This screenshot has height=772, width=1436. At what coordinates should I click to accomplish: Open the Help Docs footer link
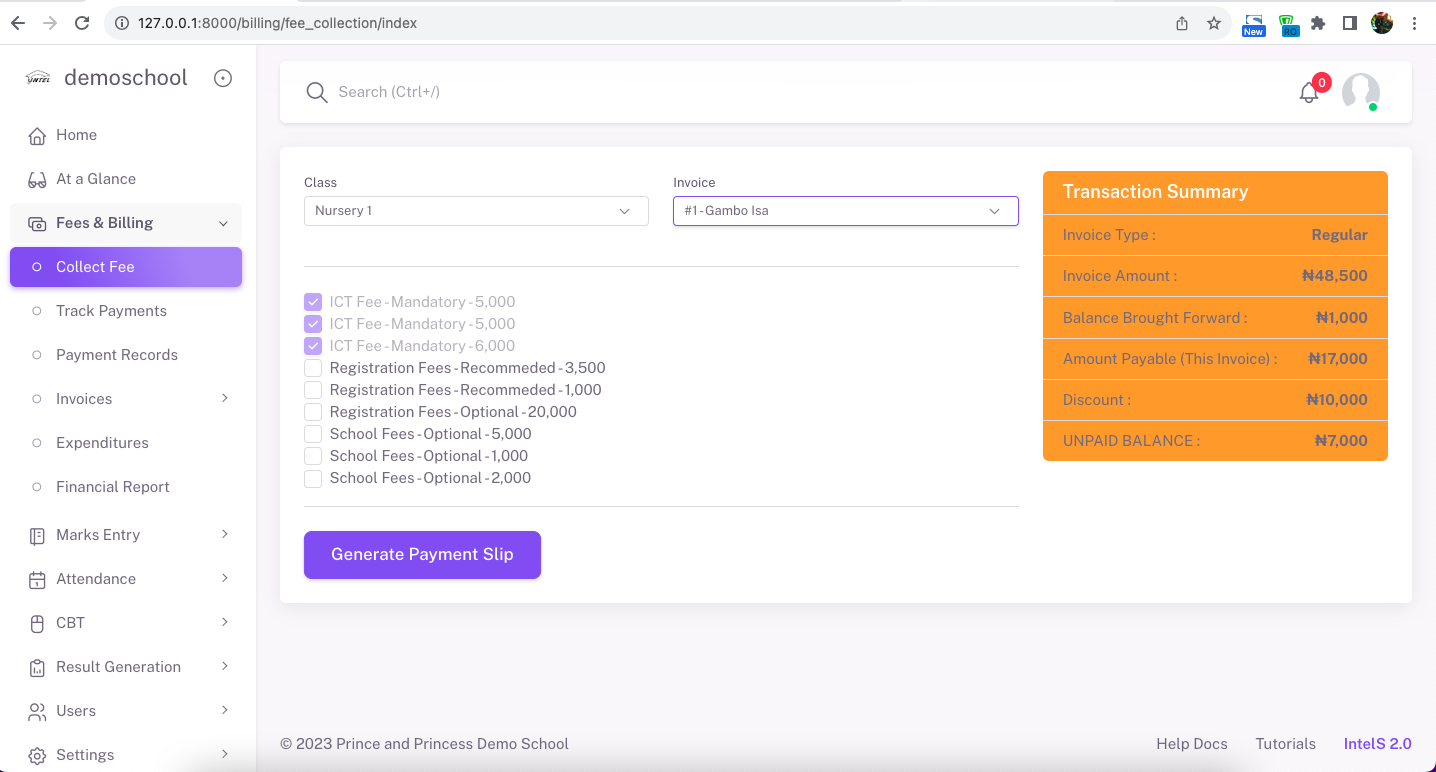[1191, 744]
